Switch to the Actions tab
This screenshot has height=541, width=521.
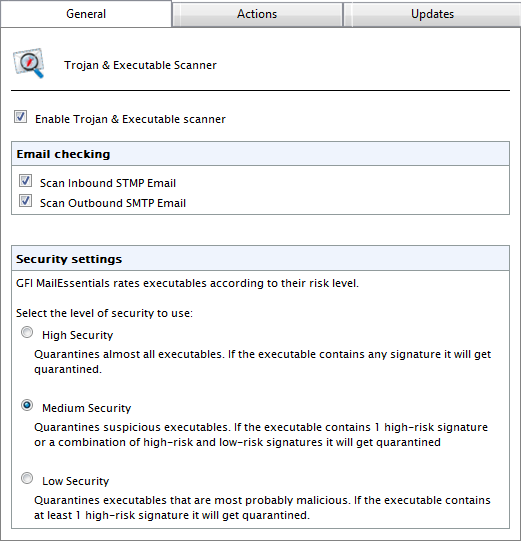point(257,14)
